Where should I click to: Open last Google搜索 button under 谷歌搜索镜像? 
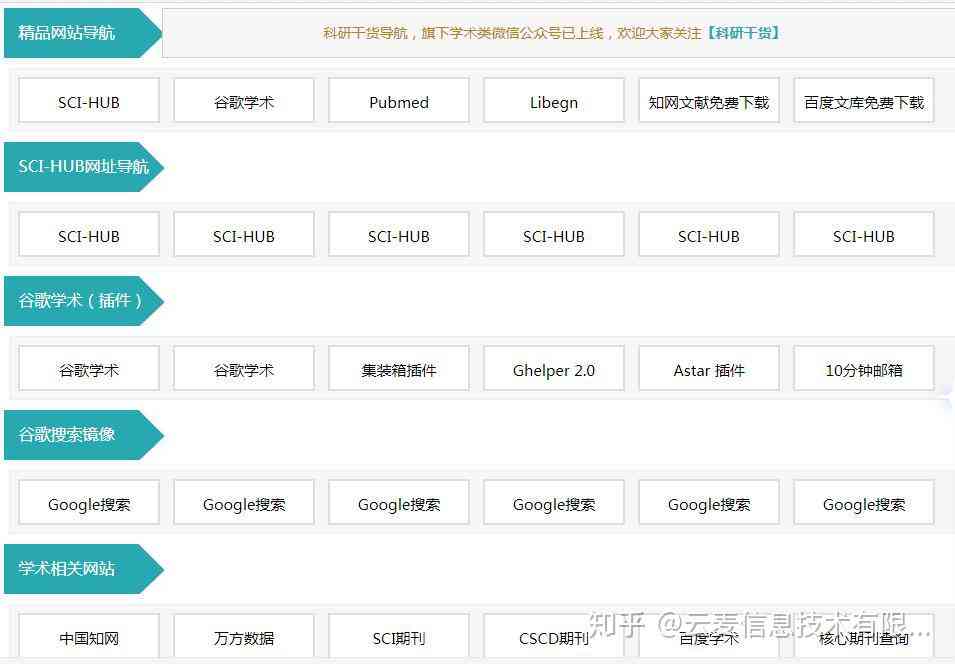tap(864, 503)
